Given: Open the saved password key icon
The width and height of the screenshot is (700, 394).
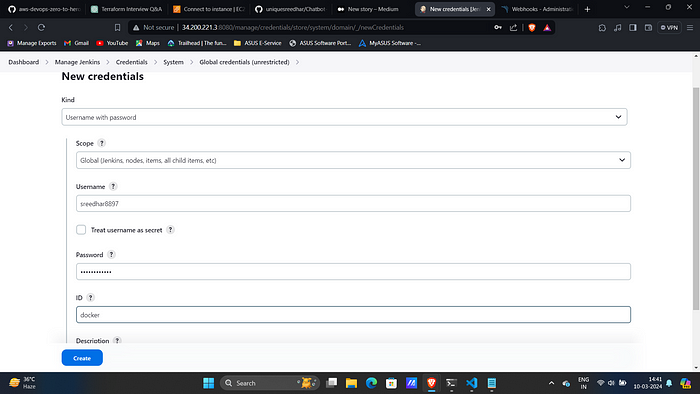Looking at the screenshot, I should click(498, 27).
